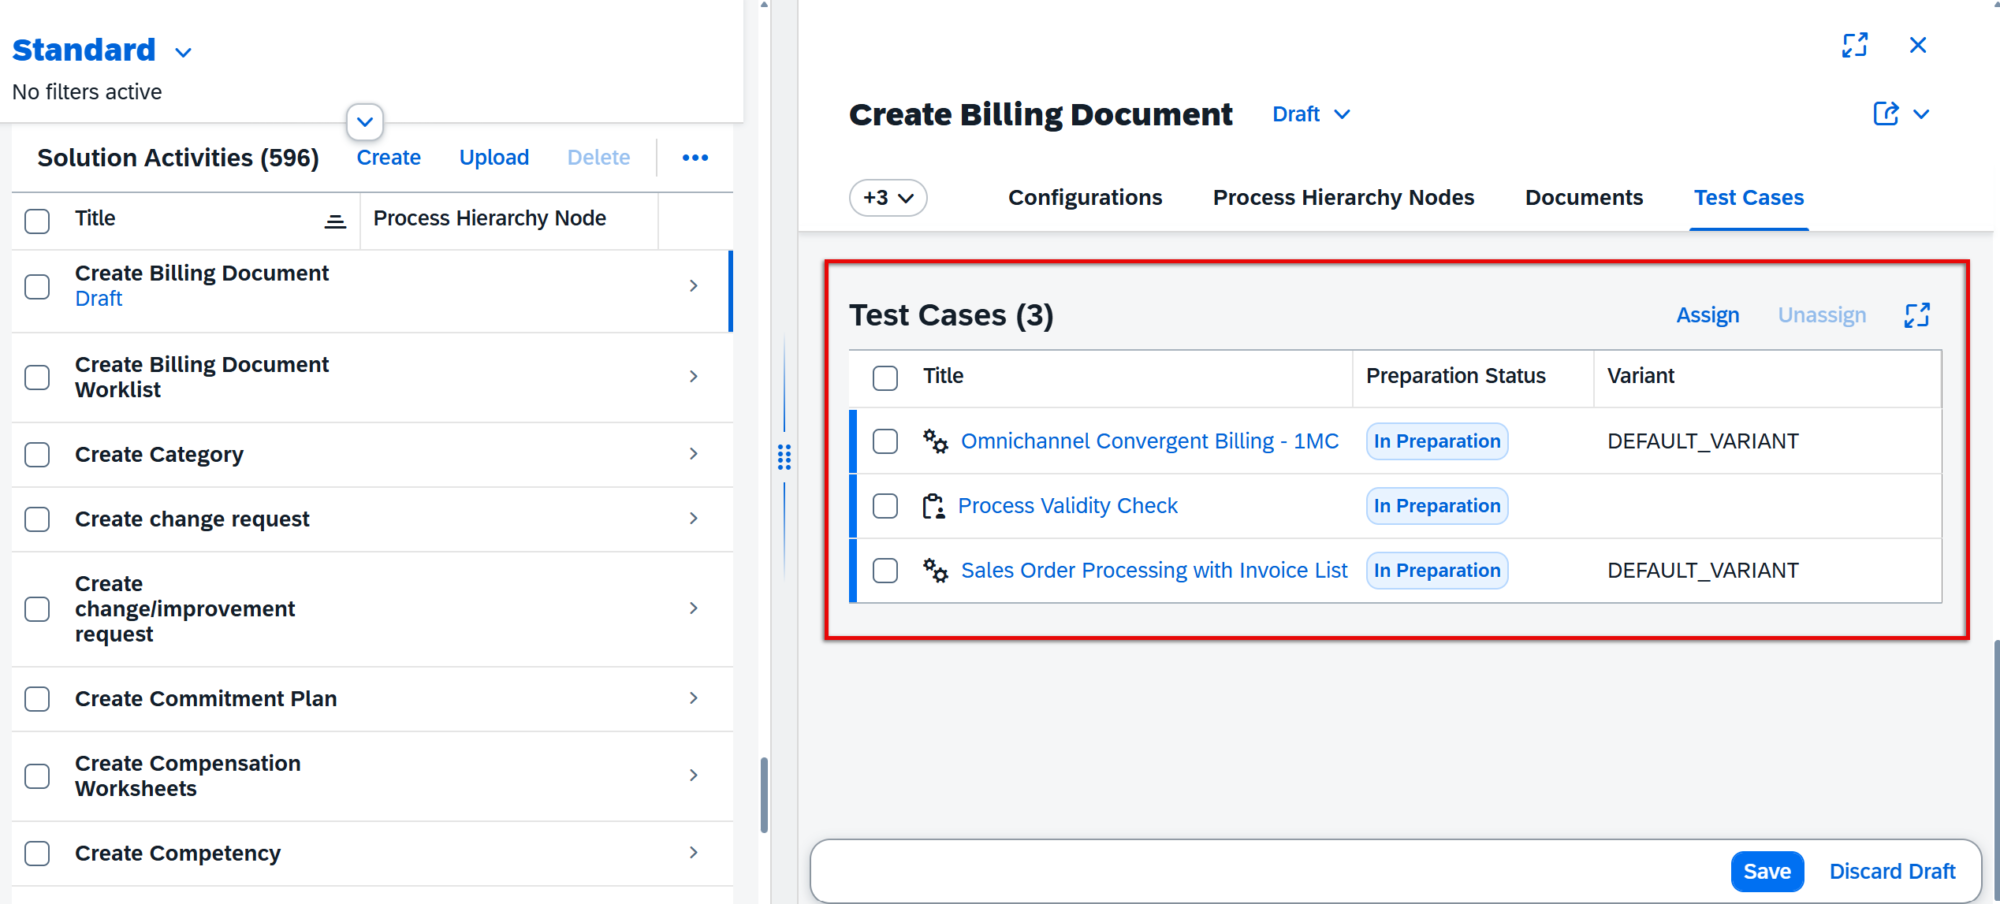The image size is (2000, 904).
Task: Expand the +3 hidden tabs menu
Action: coord(888,198)
